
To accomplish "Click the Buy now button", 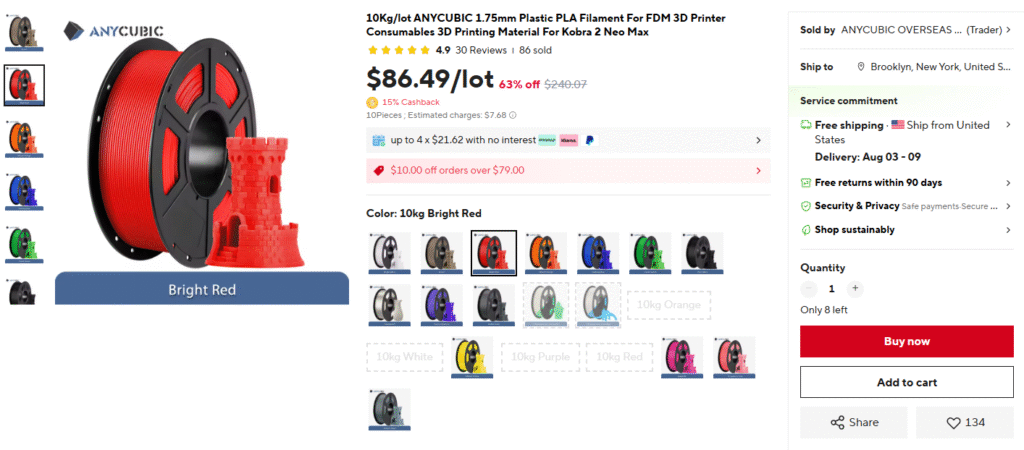I will 906,342.
